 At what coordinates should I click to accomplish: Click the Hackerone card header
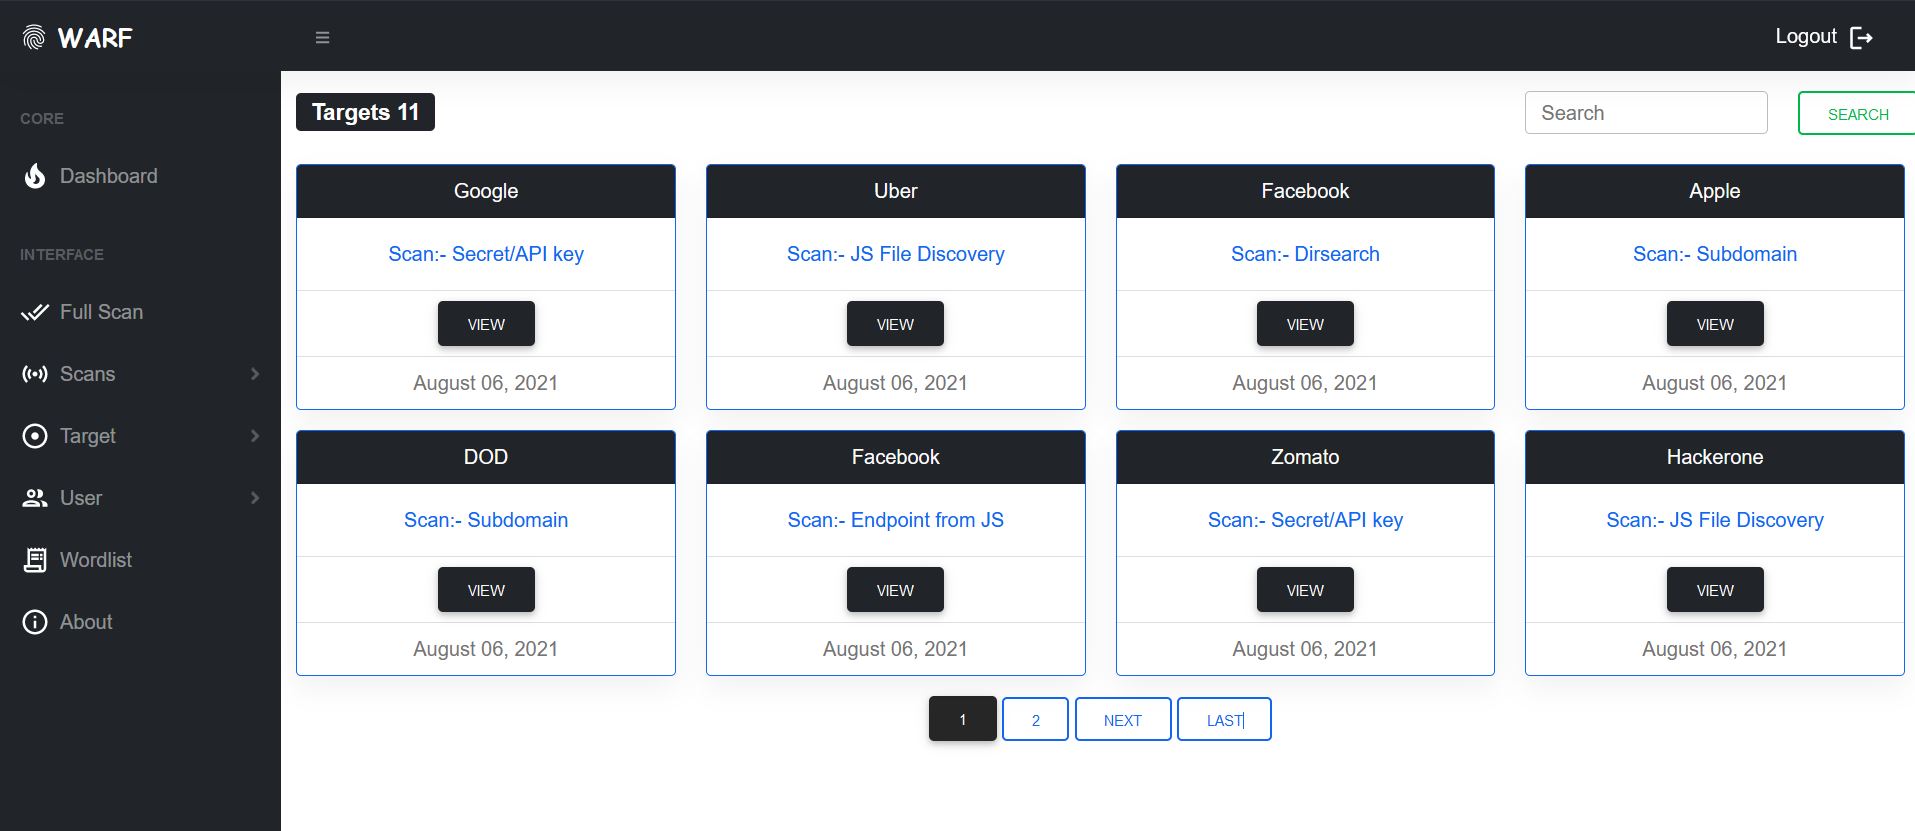(1715, 457)
